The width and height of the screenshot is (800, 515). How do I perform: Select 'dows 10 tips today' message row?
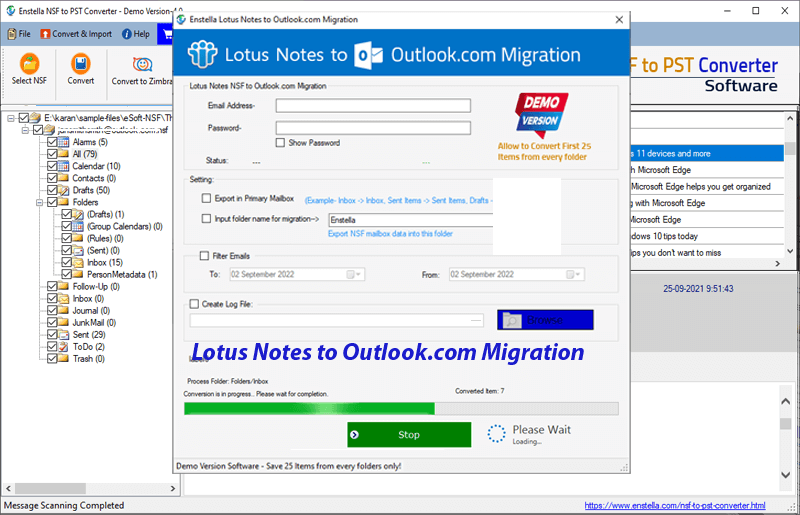tap(707, 236)
